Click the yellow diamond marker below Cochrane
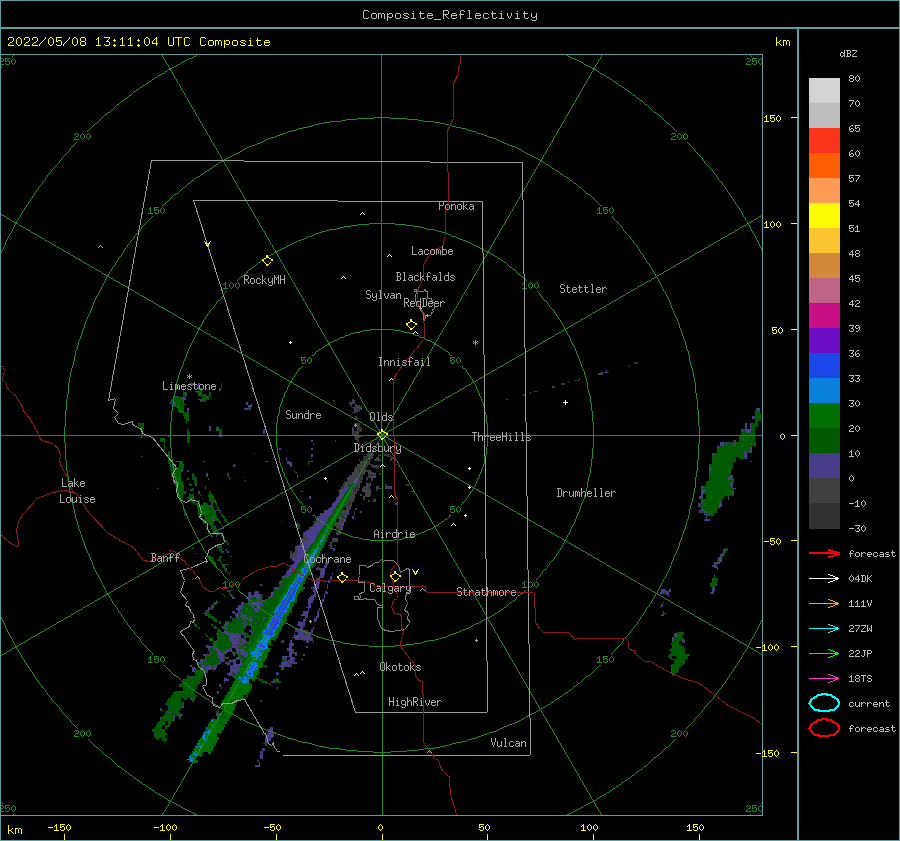This screenshot has width=900, height=841. coord(343,578)
